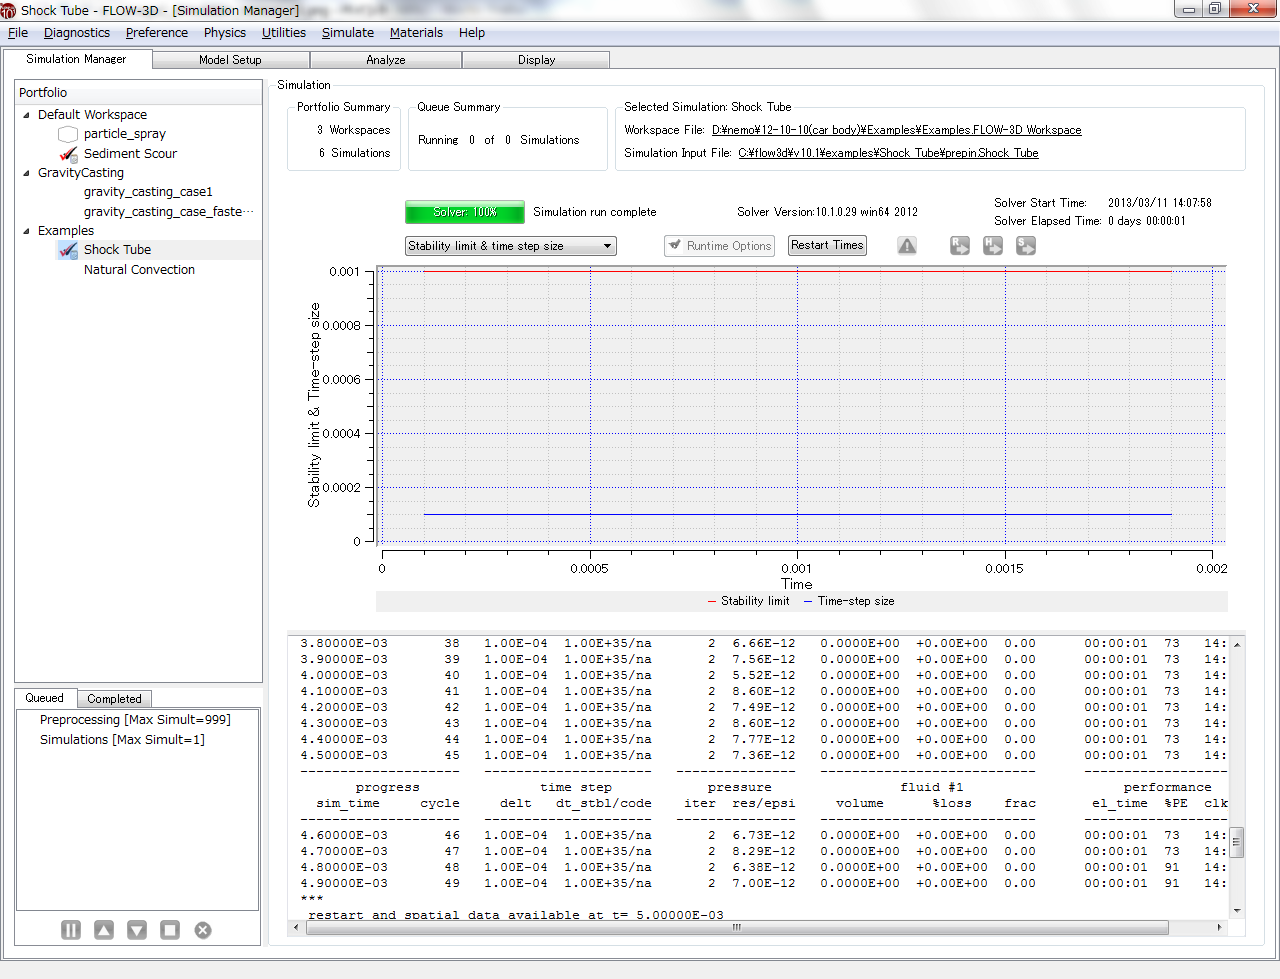Click the particle_spray simulation status icon
The width and height of the screenshot is (1280, 979).
[x=68, y=134]
